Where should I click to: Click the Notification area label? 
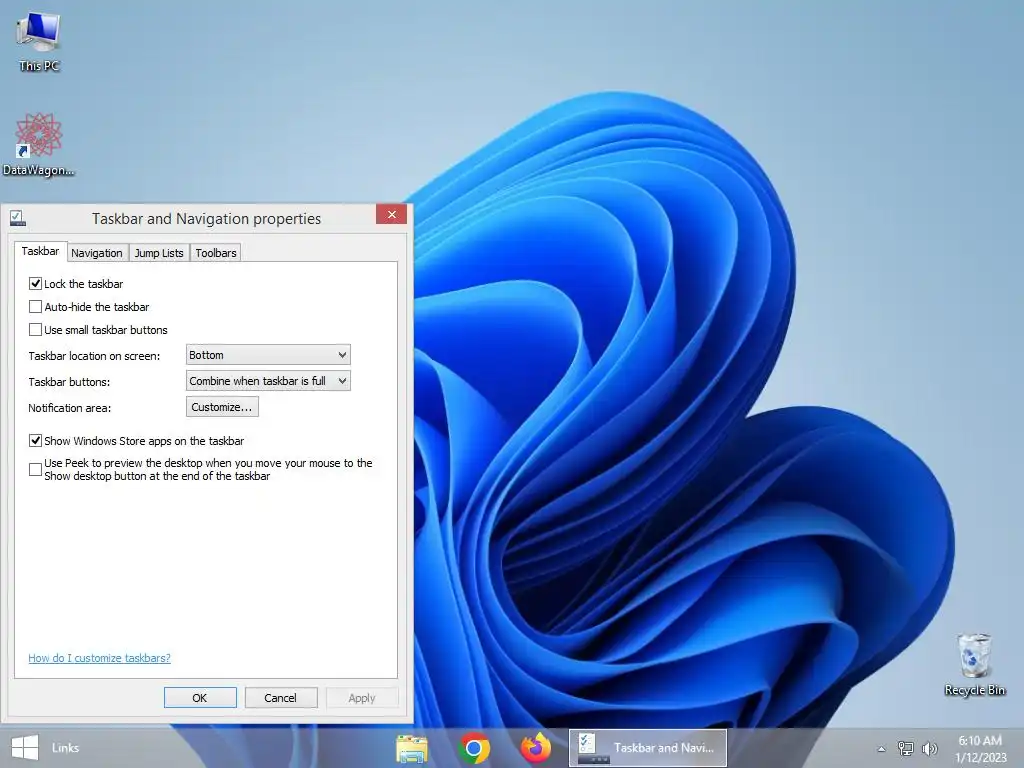click(70, 408)
